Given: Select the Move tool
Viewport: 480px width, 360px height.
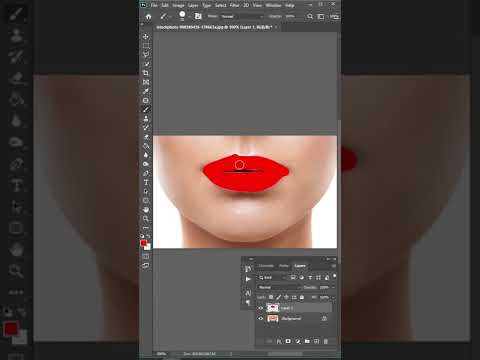Looking at the screenshot, I should point(146,36).
